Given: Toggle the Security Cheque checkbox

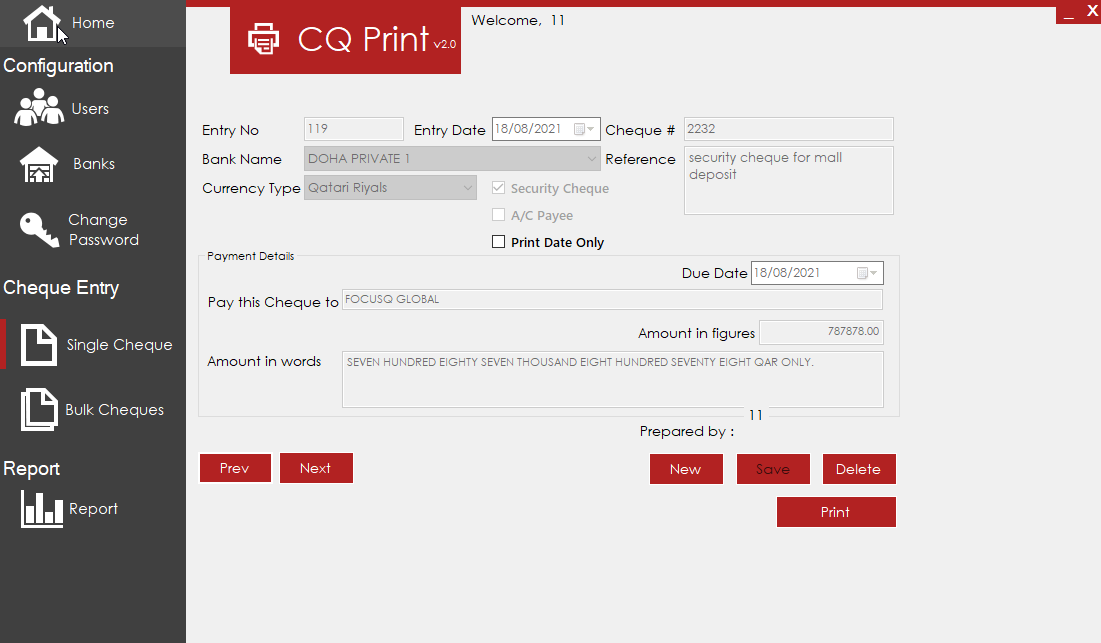Looking at the screenshot, I should pos(499,187).
